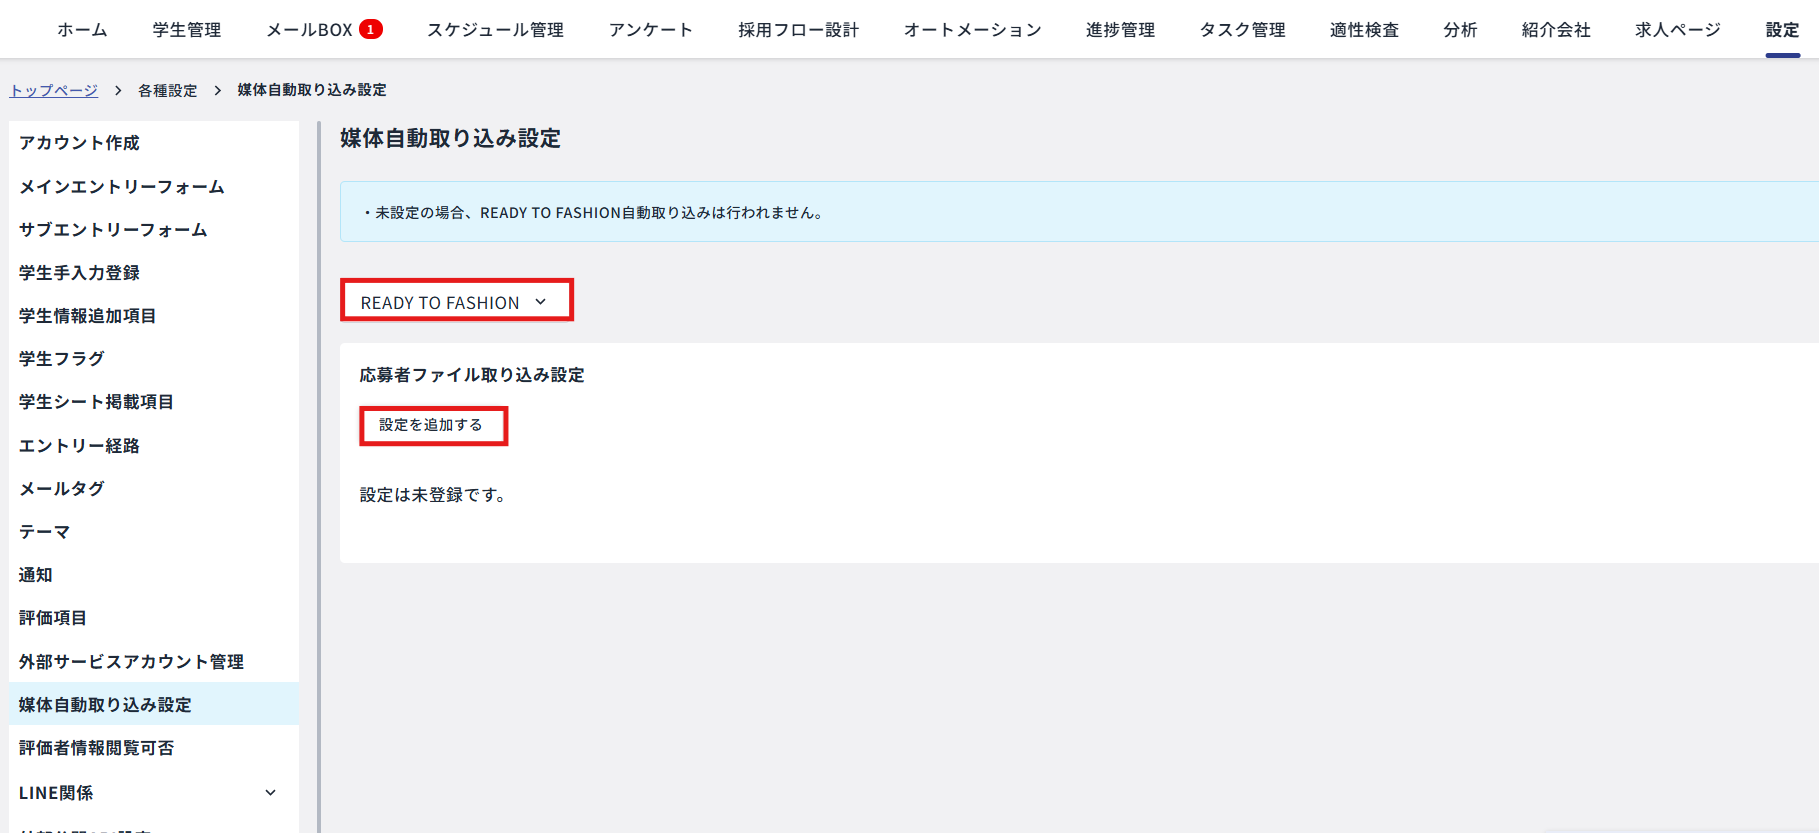1819x833 pixels.
Task: Navigate to オートメーション tab
Action: (x=972, y=30)
